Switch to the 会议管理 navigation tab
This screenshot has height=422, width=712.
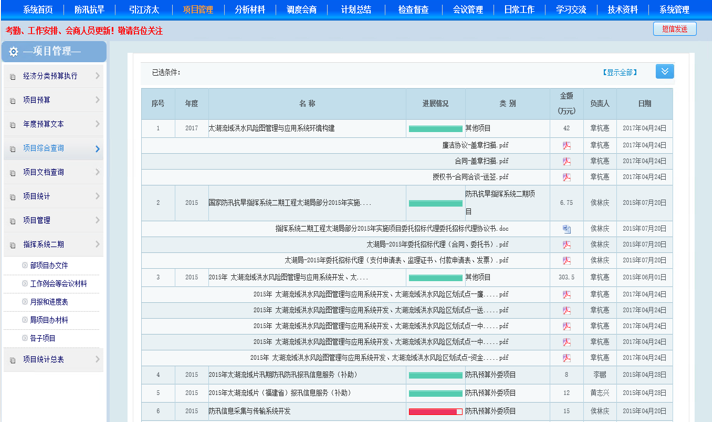coord(467,9)
